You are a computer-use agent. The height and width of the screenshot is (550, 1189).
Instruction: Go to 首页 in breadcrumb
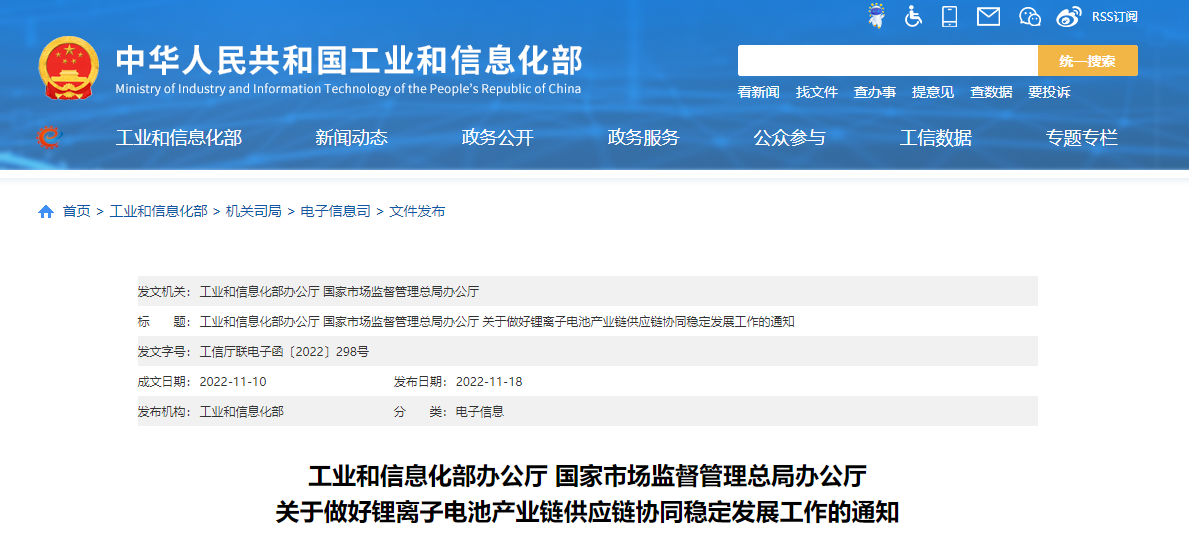pos(77,212)
